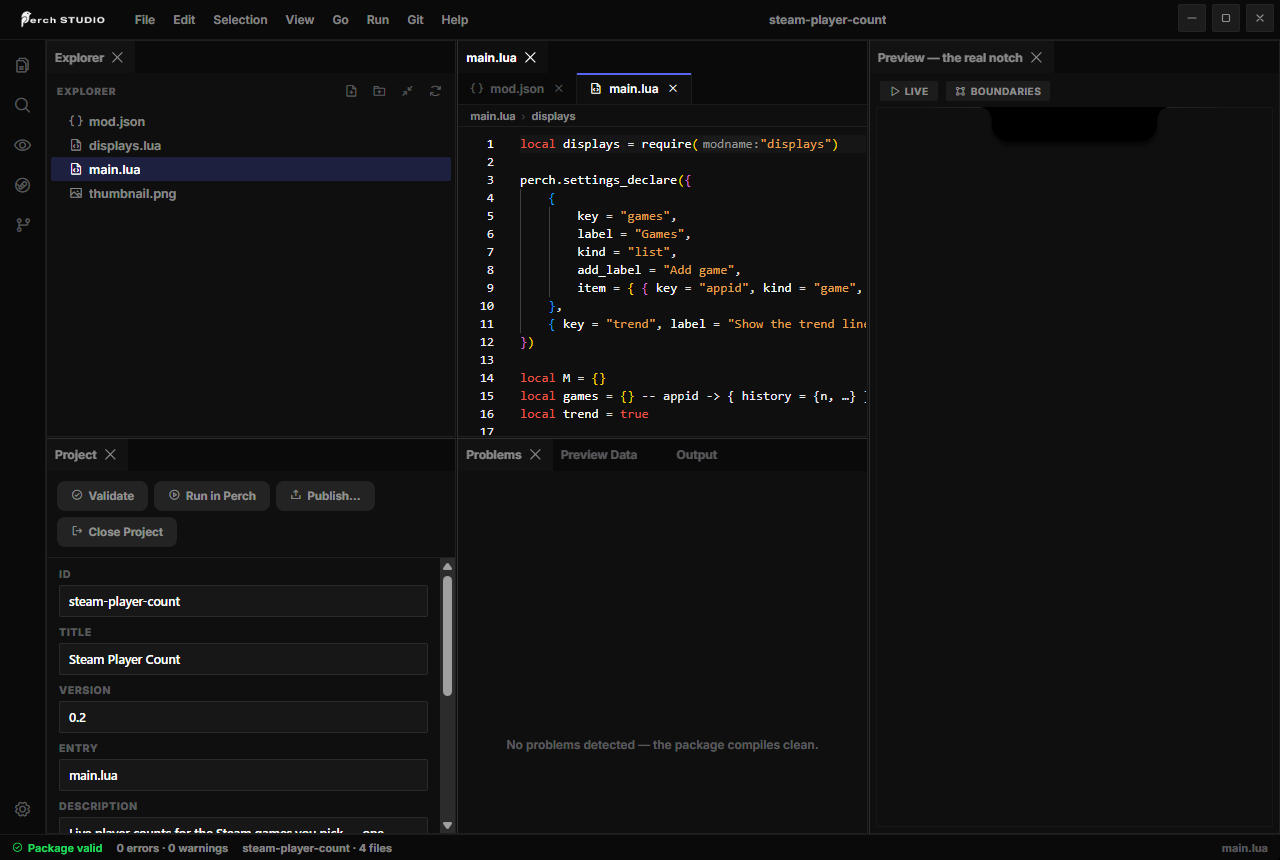This screenshot has width=1280, height=860.
Task: Click the Version field 0.2
Action: 243,717
